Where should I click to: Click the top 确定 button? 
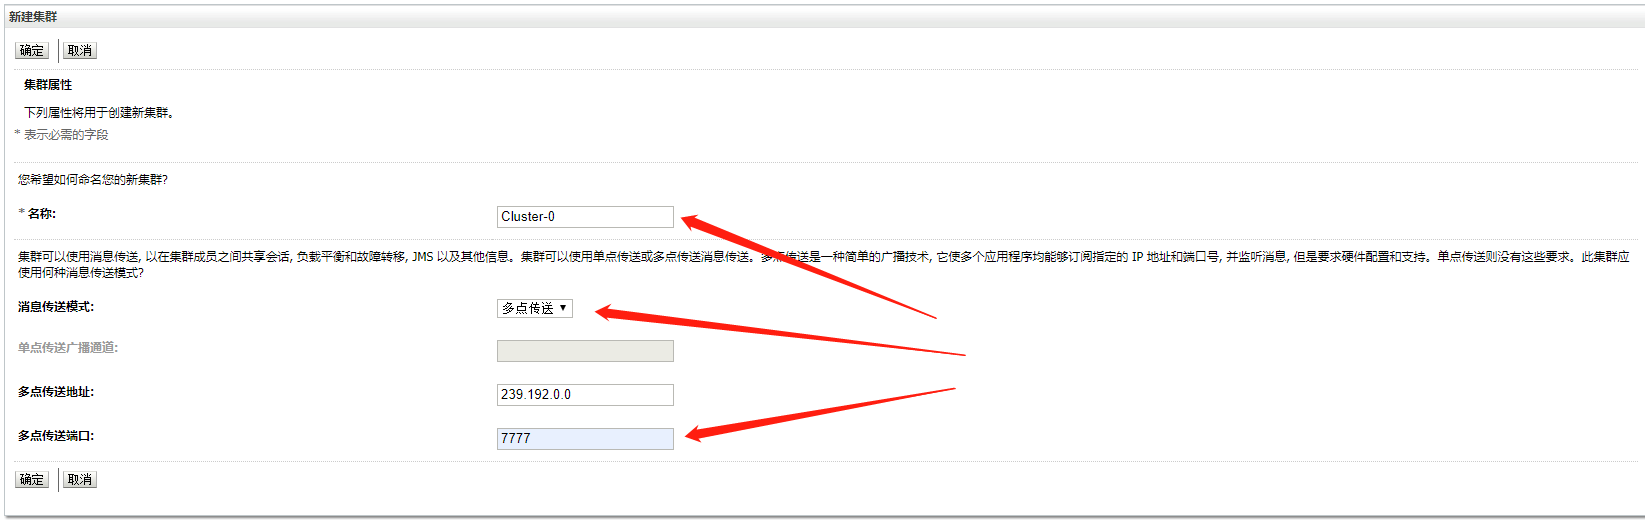(32, 51)
